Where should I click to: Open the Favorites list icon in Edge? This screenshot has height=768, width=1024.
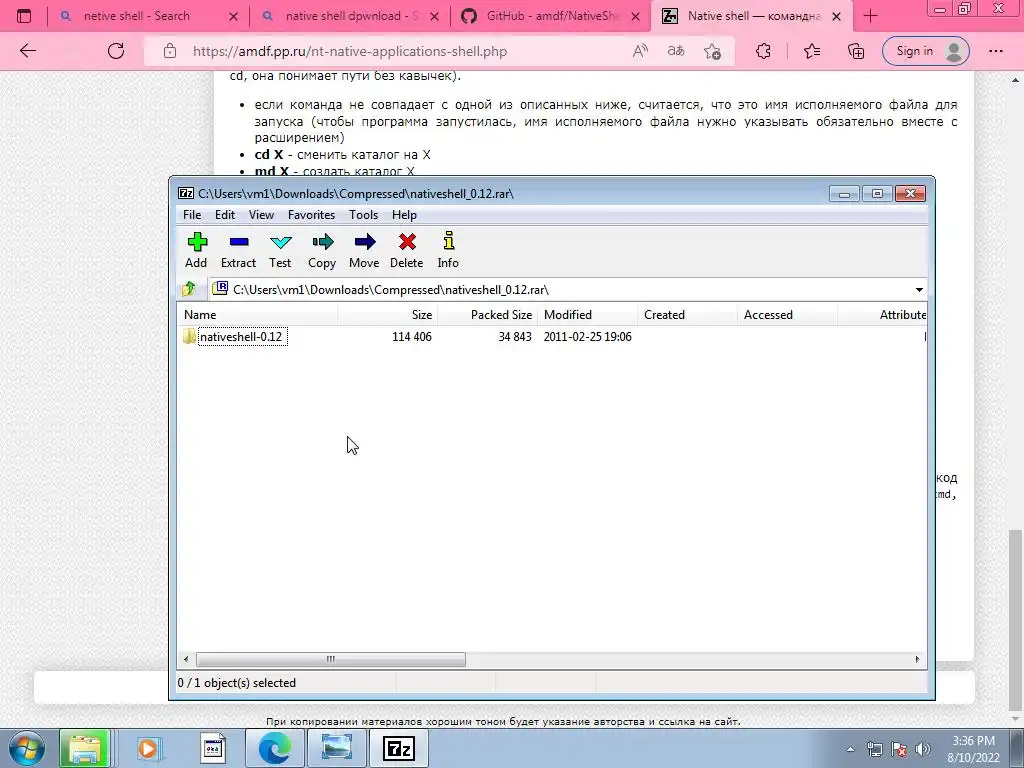click(812, 51)
